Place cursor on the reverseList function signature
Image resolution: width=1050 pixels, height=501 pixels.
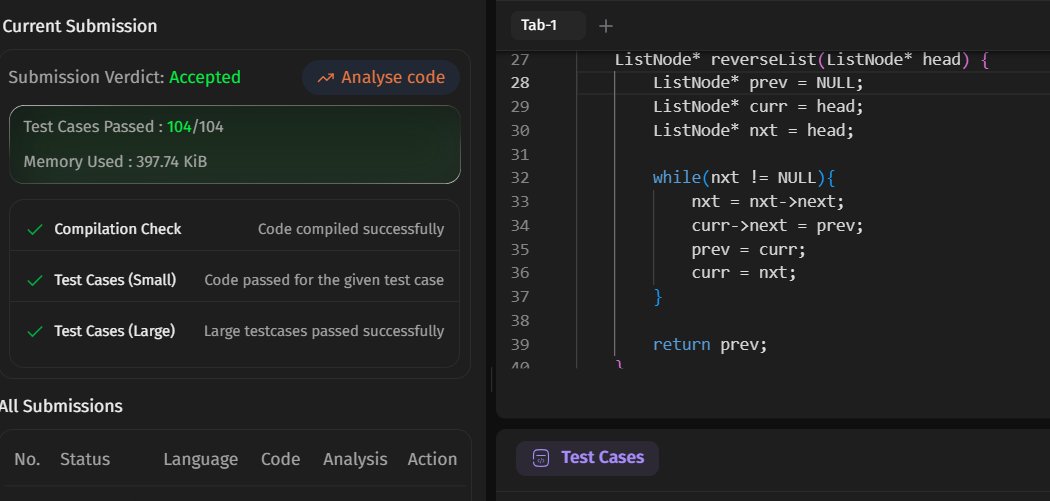[x=802, y=60]
